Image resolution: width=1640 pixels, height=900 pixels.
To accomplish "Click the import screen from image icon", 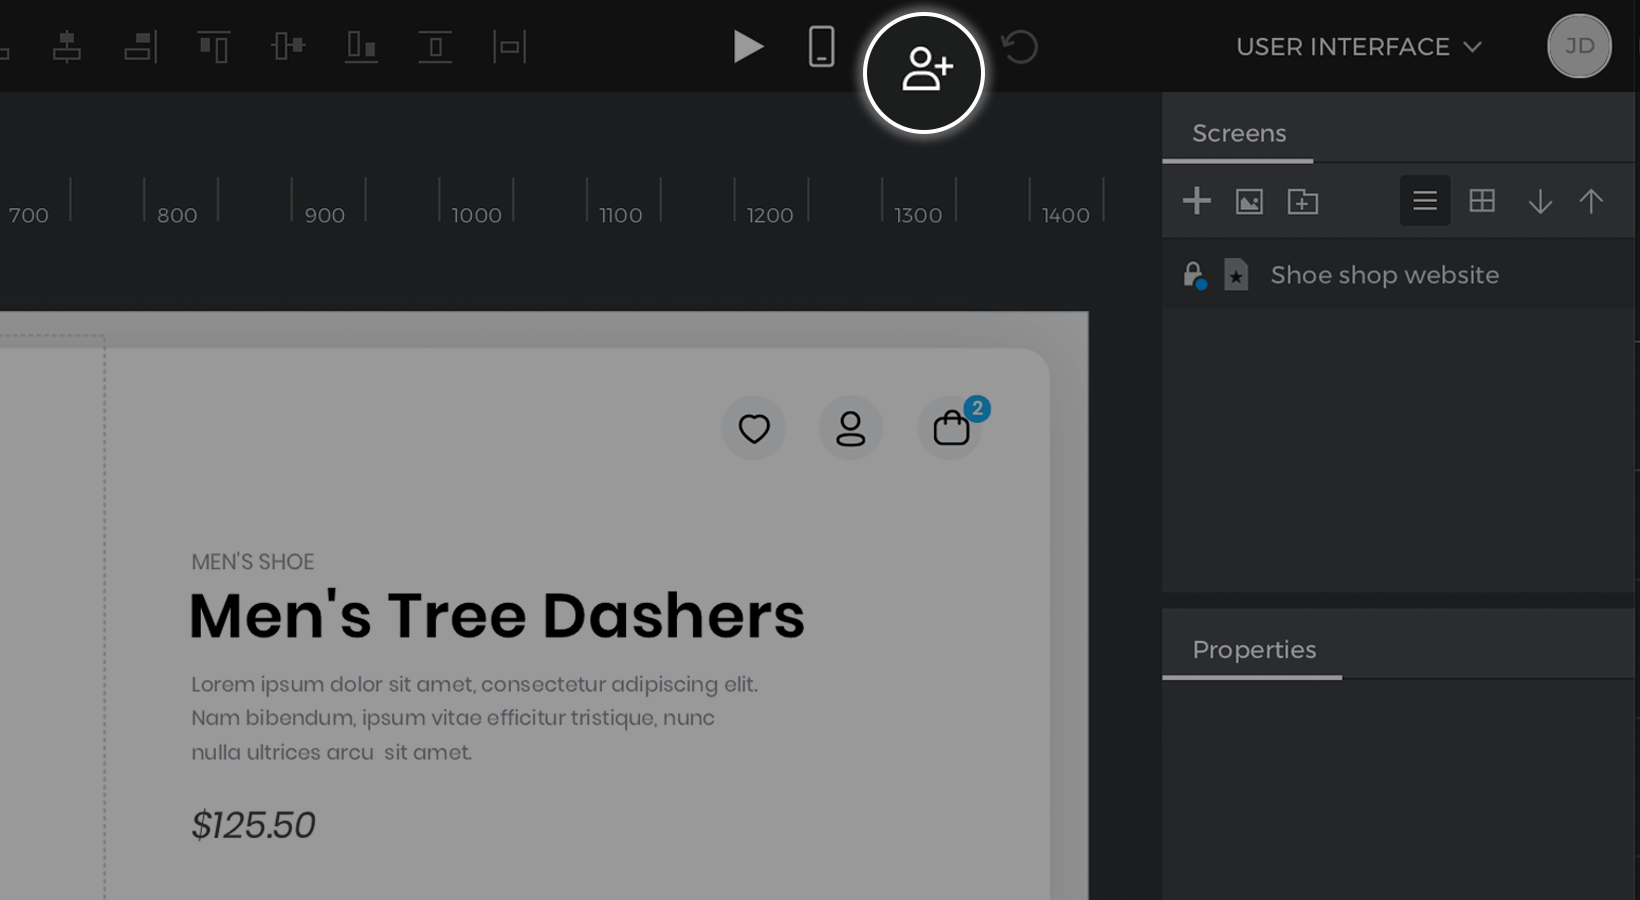I will click(1249, 201).
